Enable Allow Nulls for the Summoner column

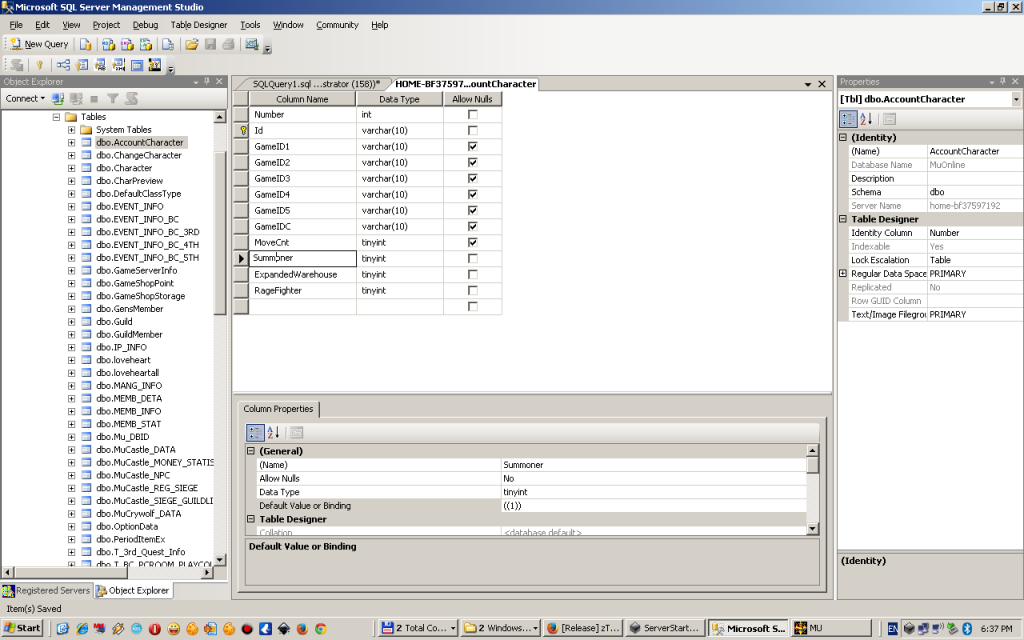pos(472,258)
